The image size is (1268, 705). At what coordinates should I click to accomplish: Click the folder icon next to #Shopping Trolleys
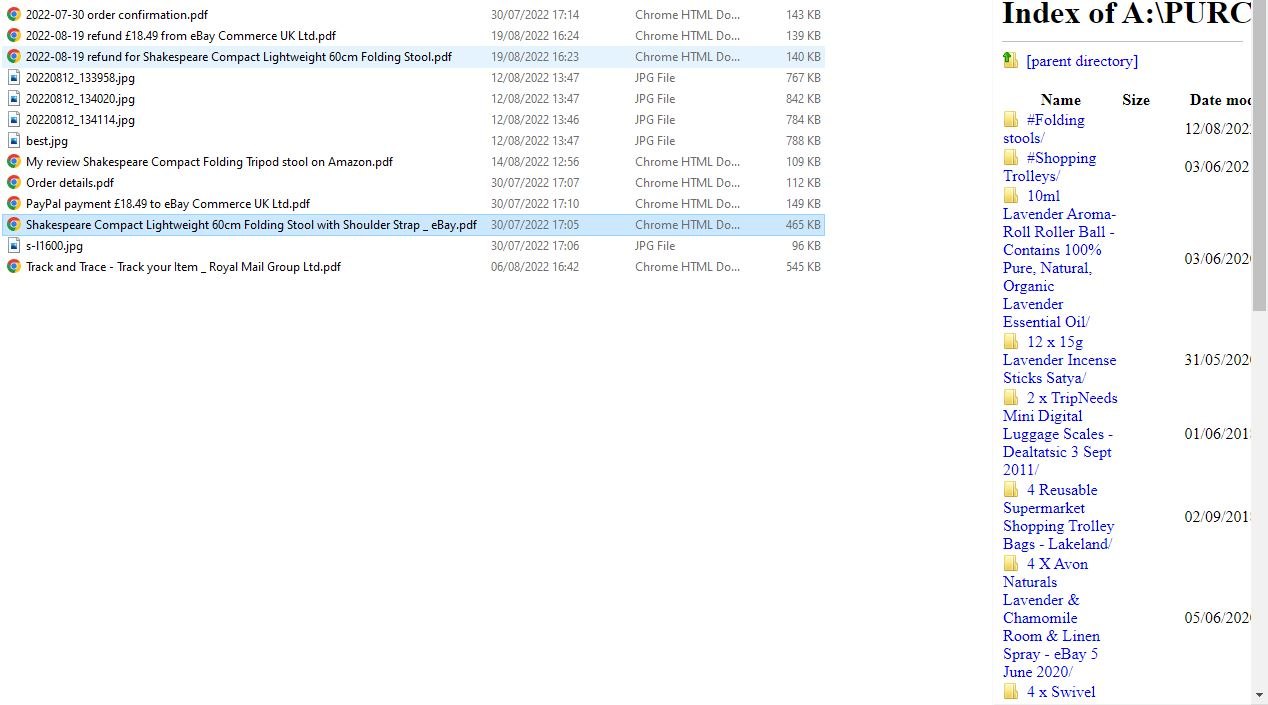click(x=1011, y=157)
